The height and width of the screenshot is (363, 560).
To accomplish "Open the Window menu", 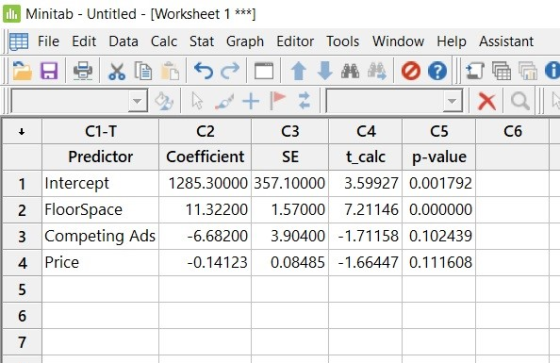I will [x=398, y=41].
